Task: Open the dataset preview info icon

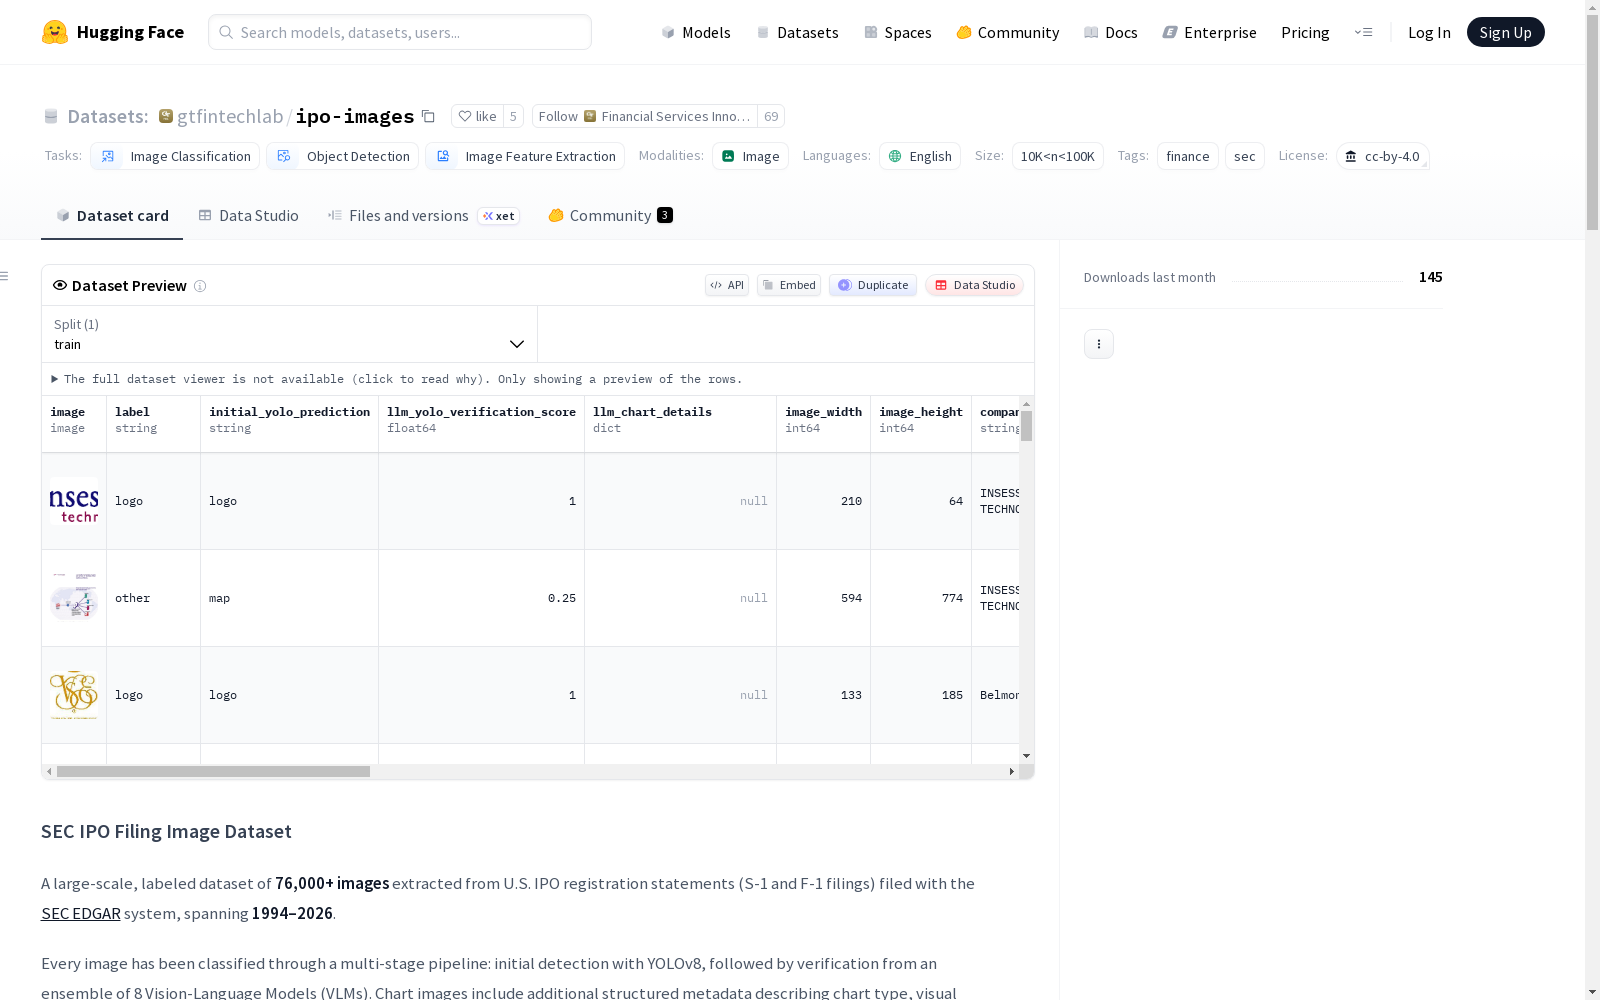Action: click(x=200, y=286)
